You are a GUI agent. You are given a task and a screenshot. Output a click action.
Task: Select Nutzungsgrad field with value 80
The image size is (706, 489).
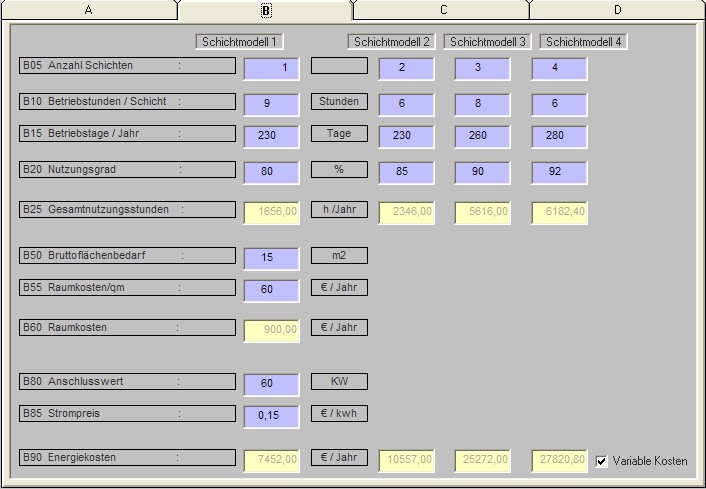[x=272, y=172]
